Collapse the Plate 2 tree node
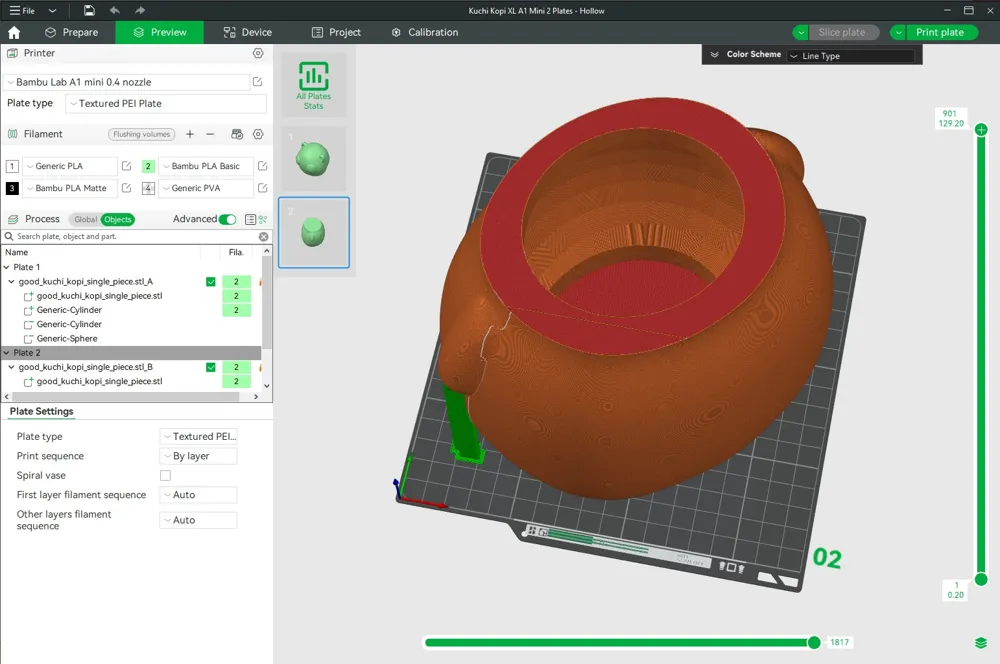1000x664 pixels. (x=6, y=353)
